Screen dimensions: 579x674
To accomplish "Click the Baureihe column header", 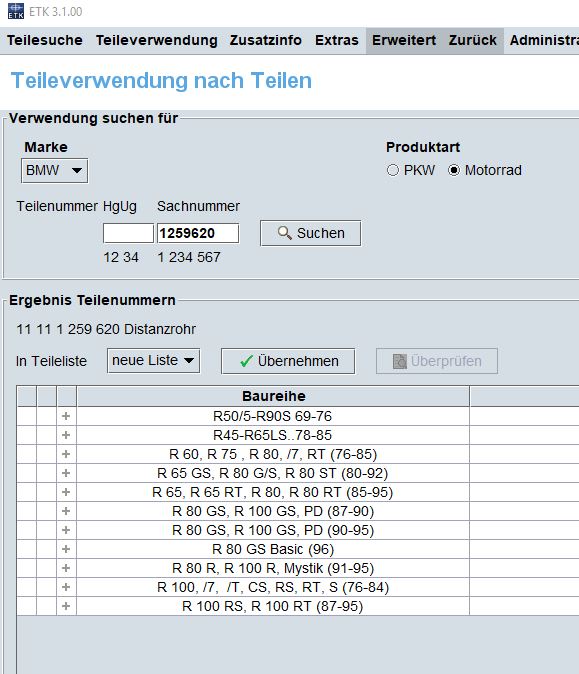I will click(x=273, y=396).
